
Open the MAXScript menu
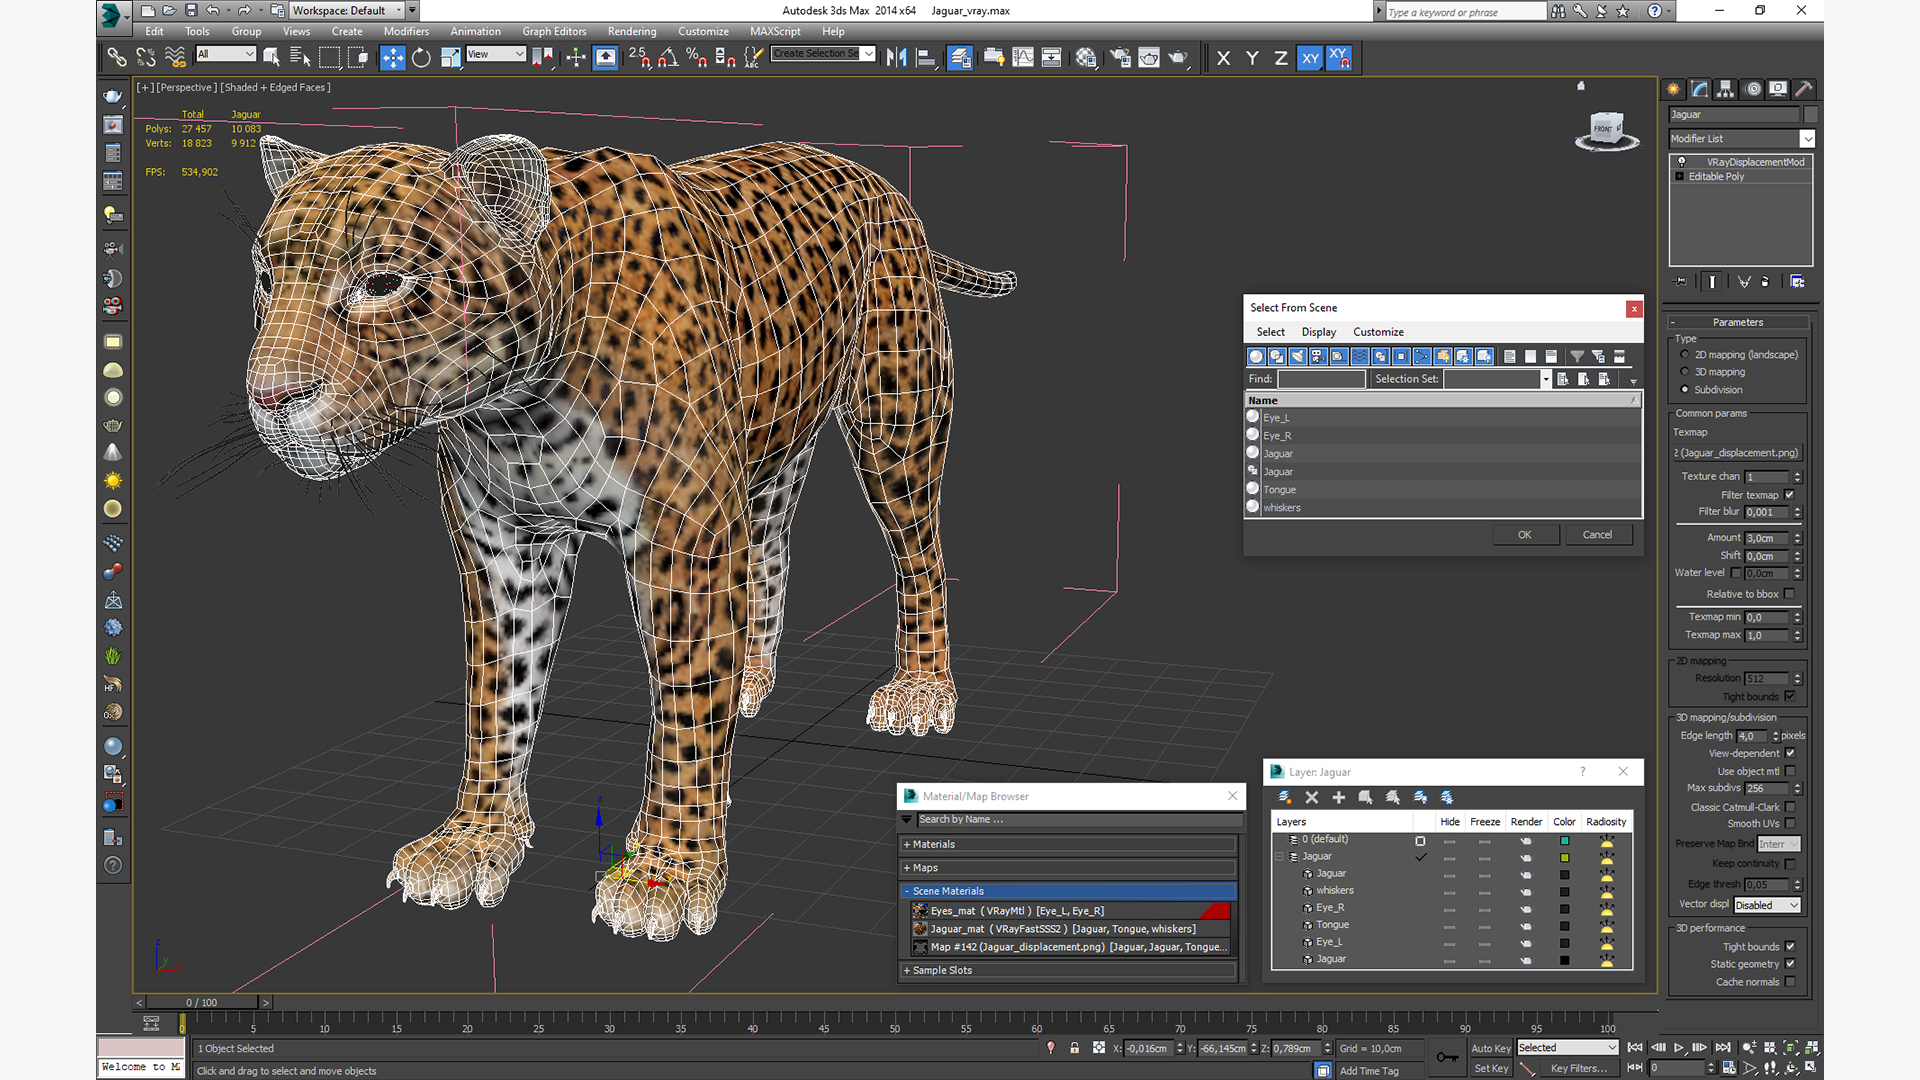coord(775,32)
